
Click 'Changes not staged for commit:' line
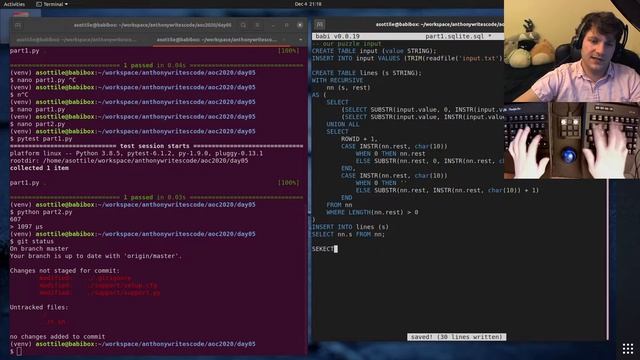click(65, 271)
